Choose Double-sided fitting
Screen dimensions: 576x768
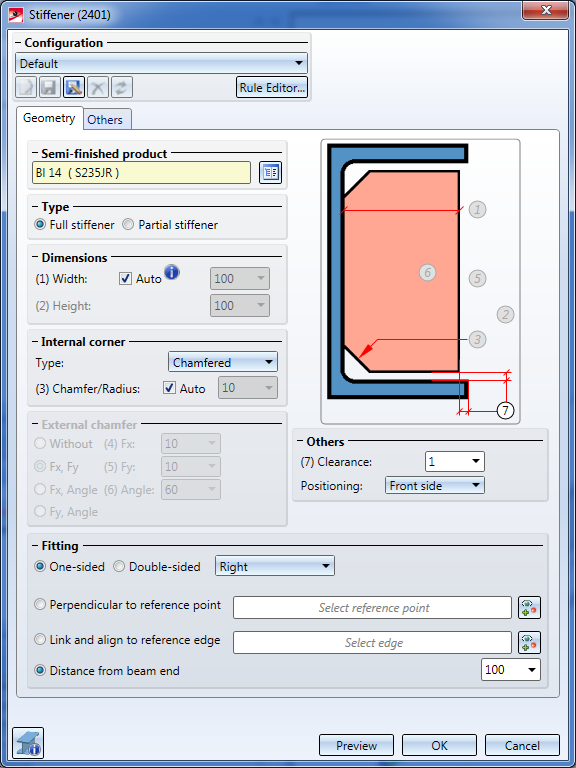coord(157,567)
